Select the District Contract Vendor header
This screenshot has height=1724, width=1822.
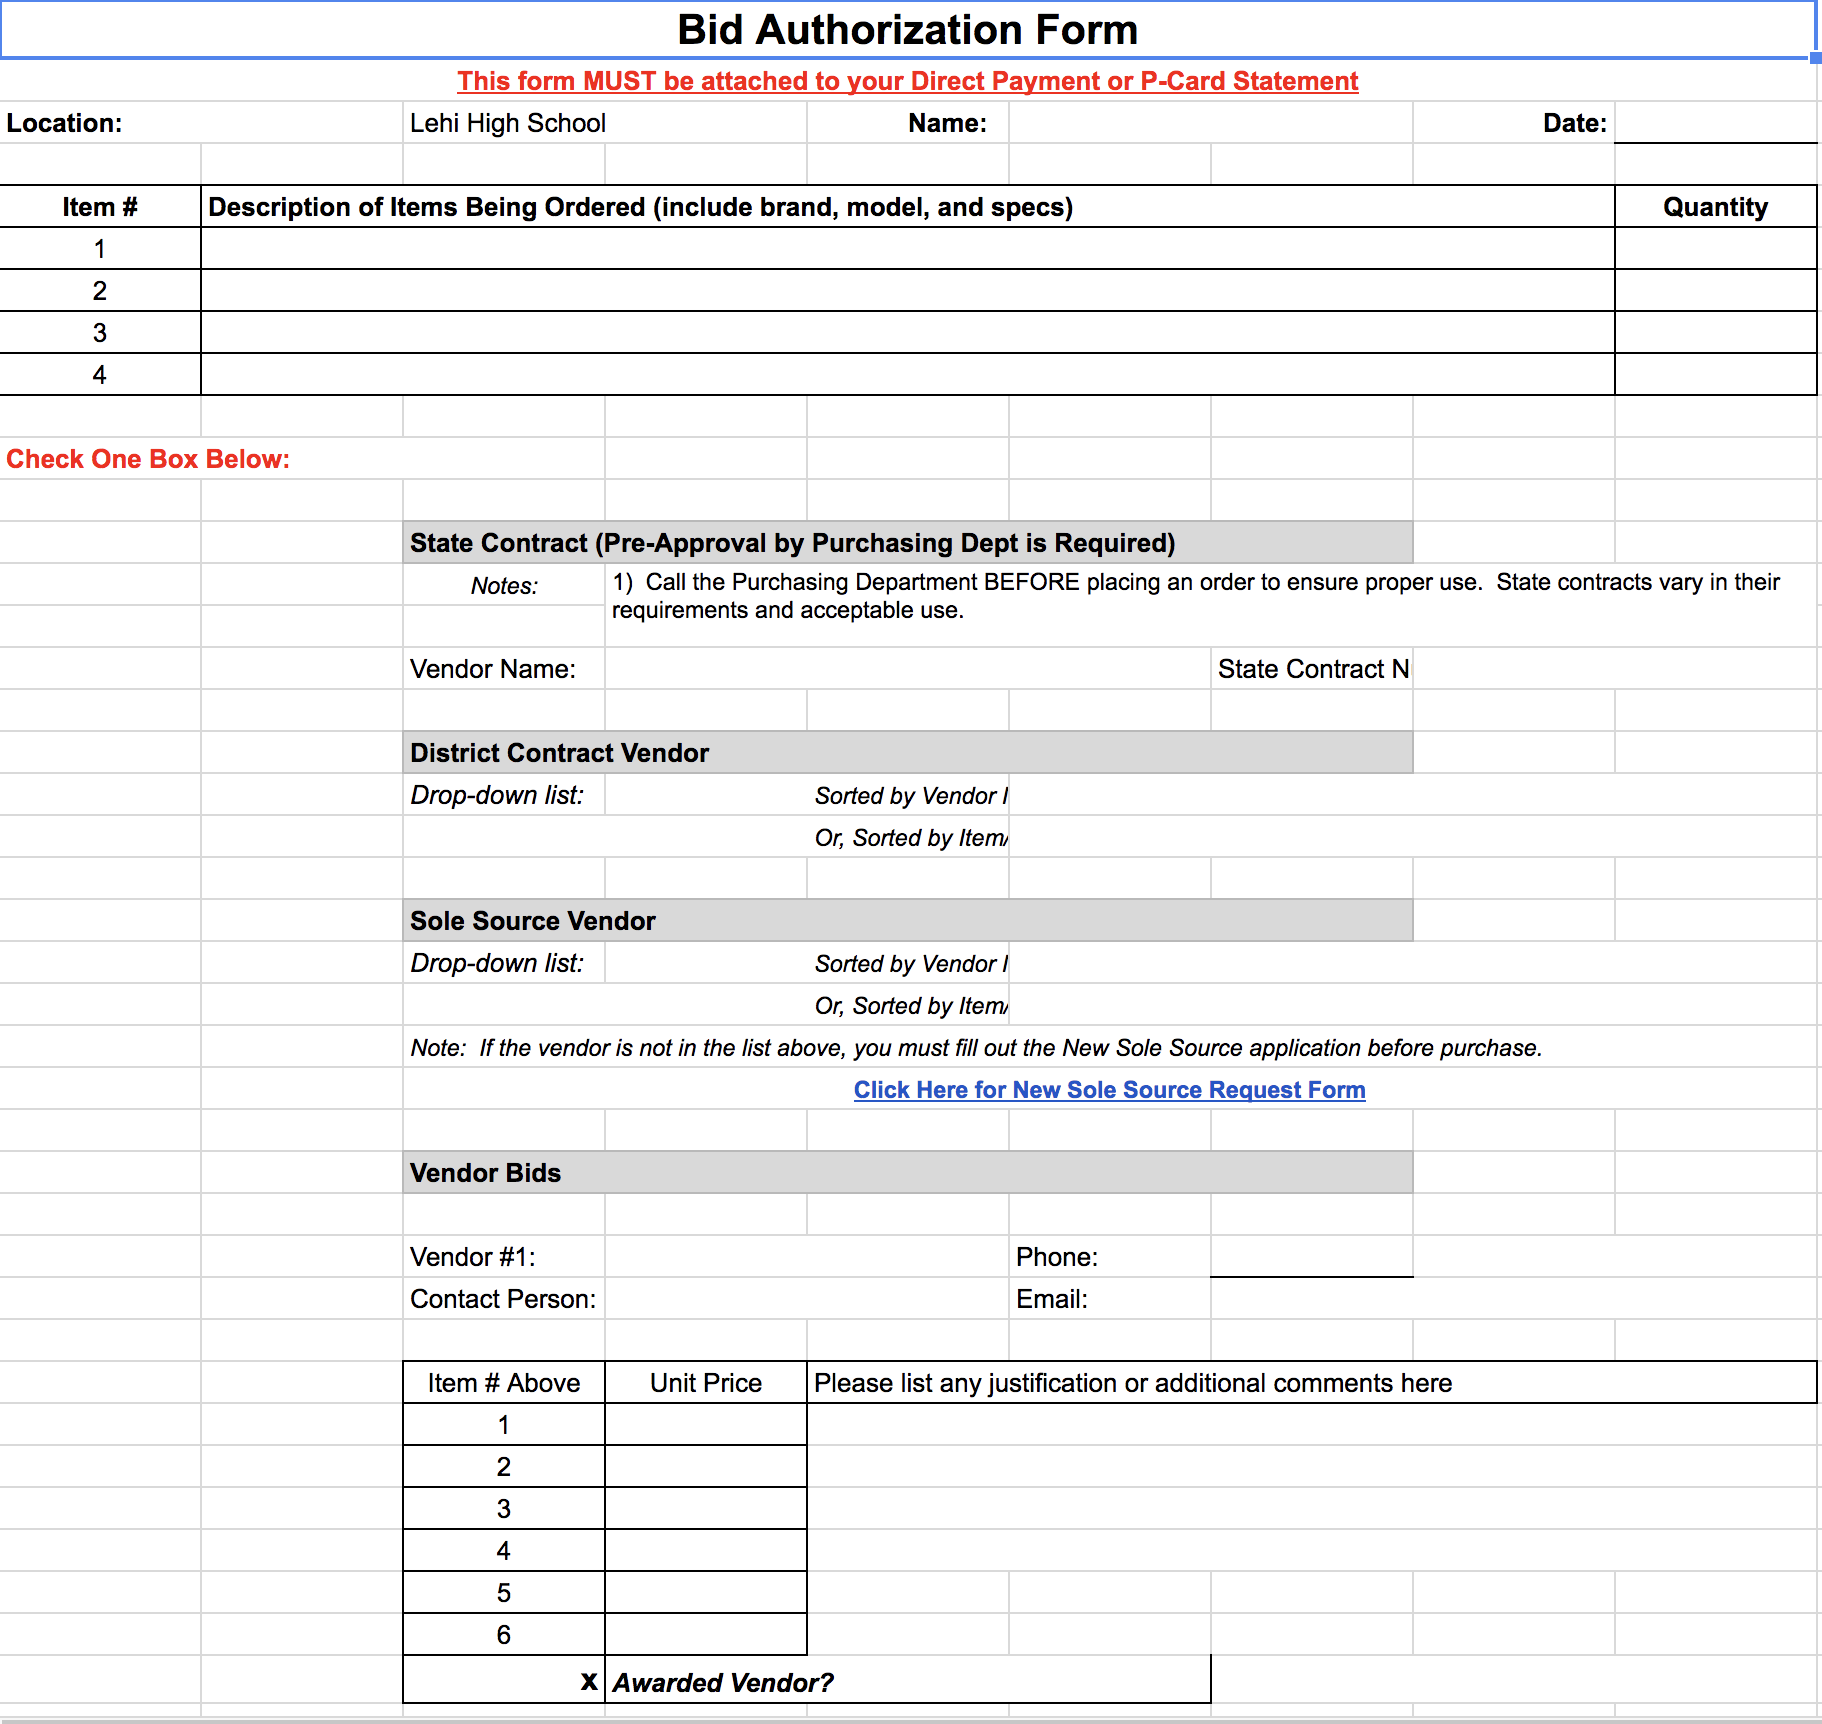[x=908, y=753]
